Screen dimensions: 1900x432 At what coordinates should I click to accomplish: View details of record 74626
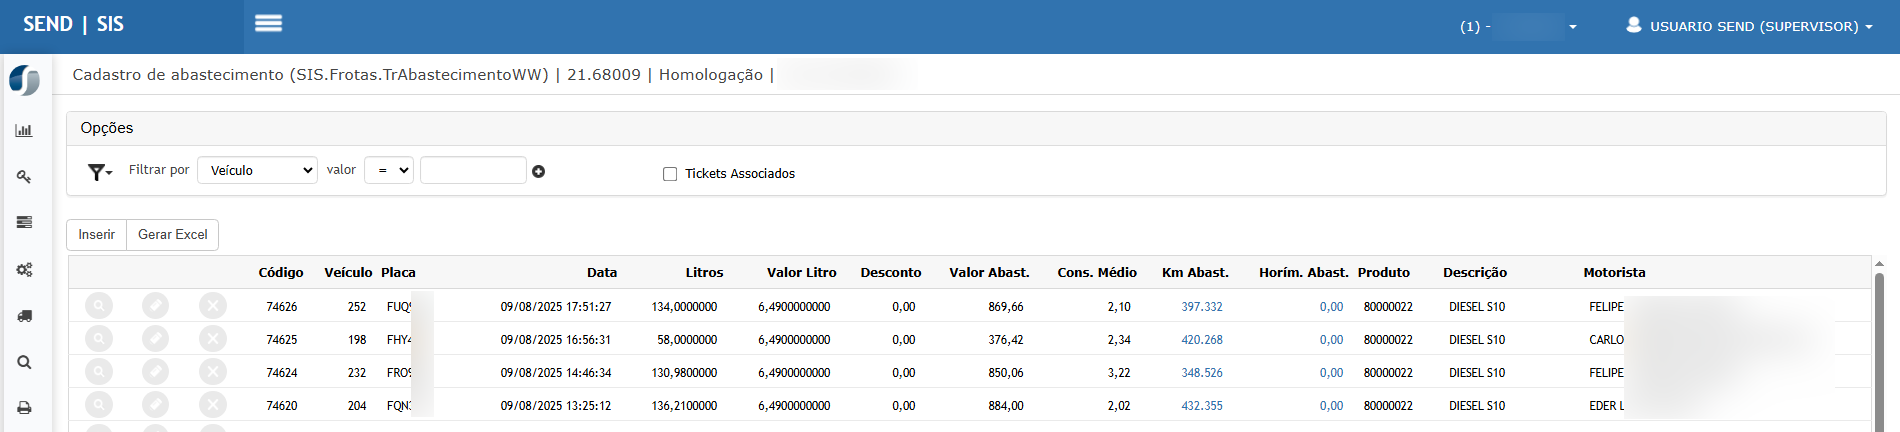point(99,306)
